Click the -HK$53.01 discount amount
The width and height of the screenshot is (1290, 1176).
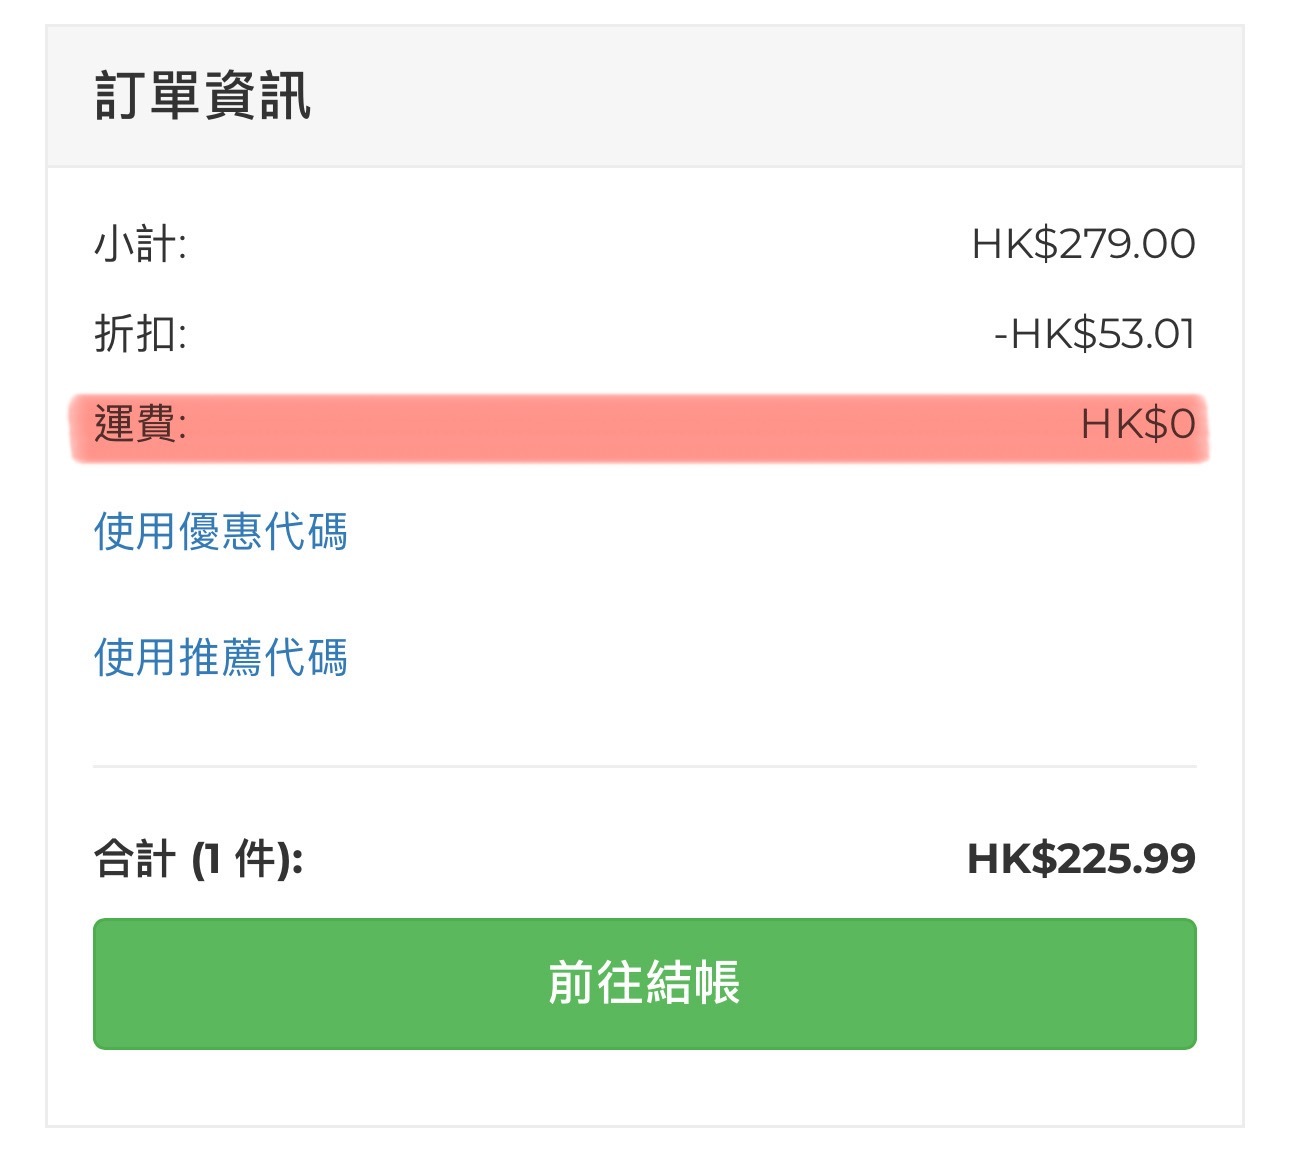(1095, 334)
